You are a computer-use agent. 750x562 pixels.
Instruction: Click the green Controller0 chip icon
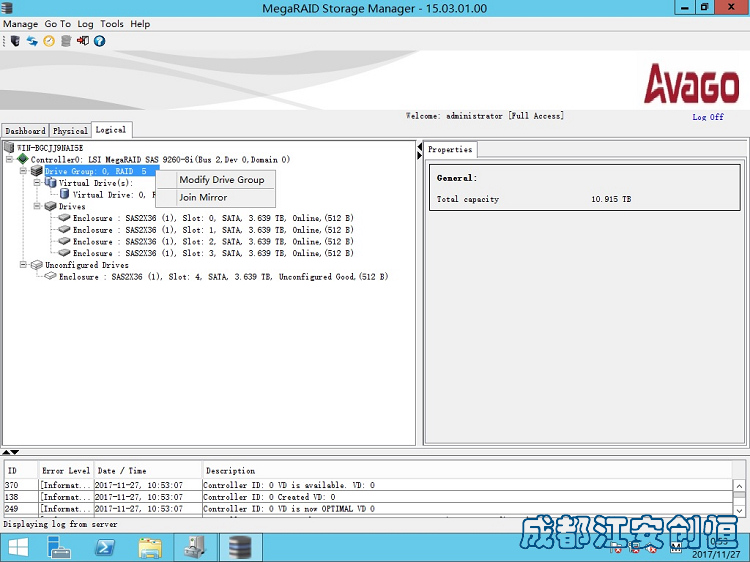click(x=22, y=159)
